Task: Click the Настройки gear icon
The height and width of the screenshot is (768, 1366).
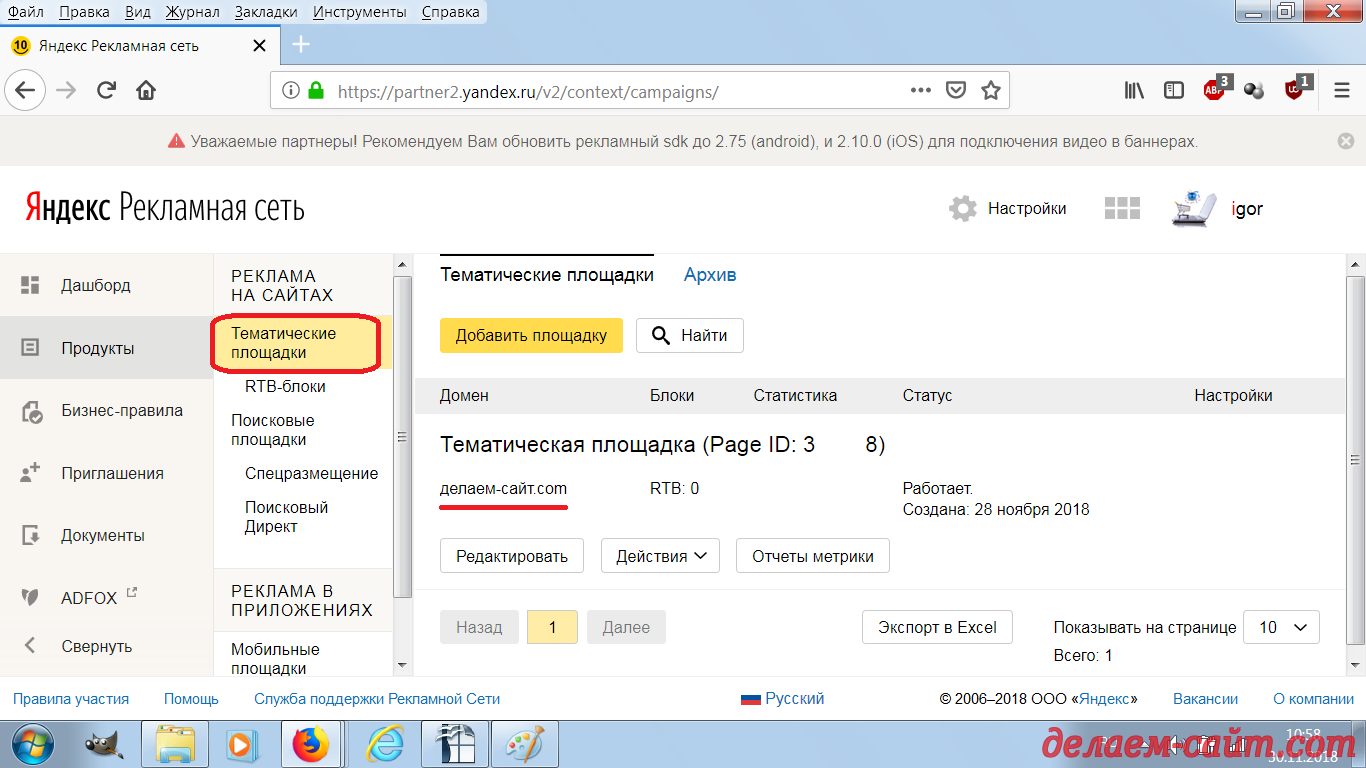Action: (963, 209)
